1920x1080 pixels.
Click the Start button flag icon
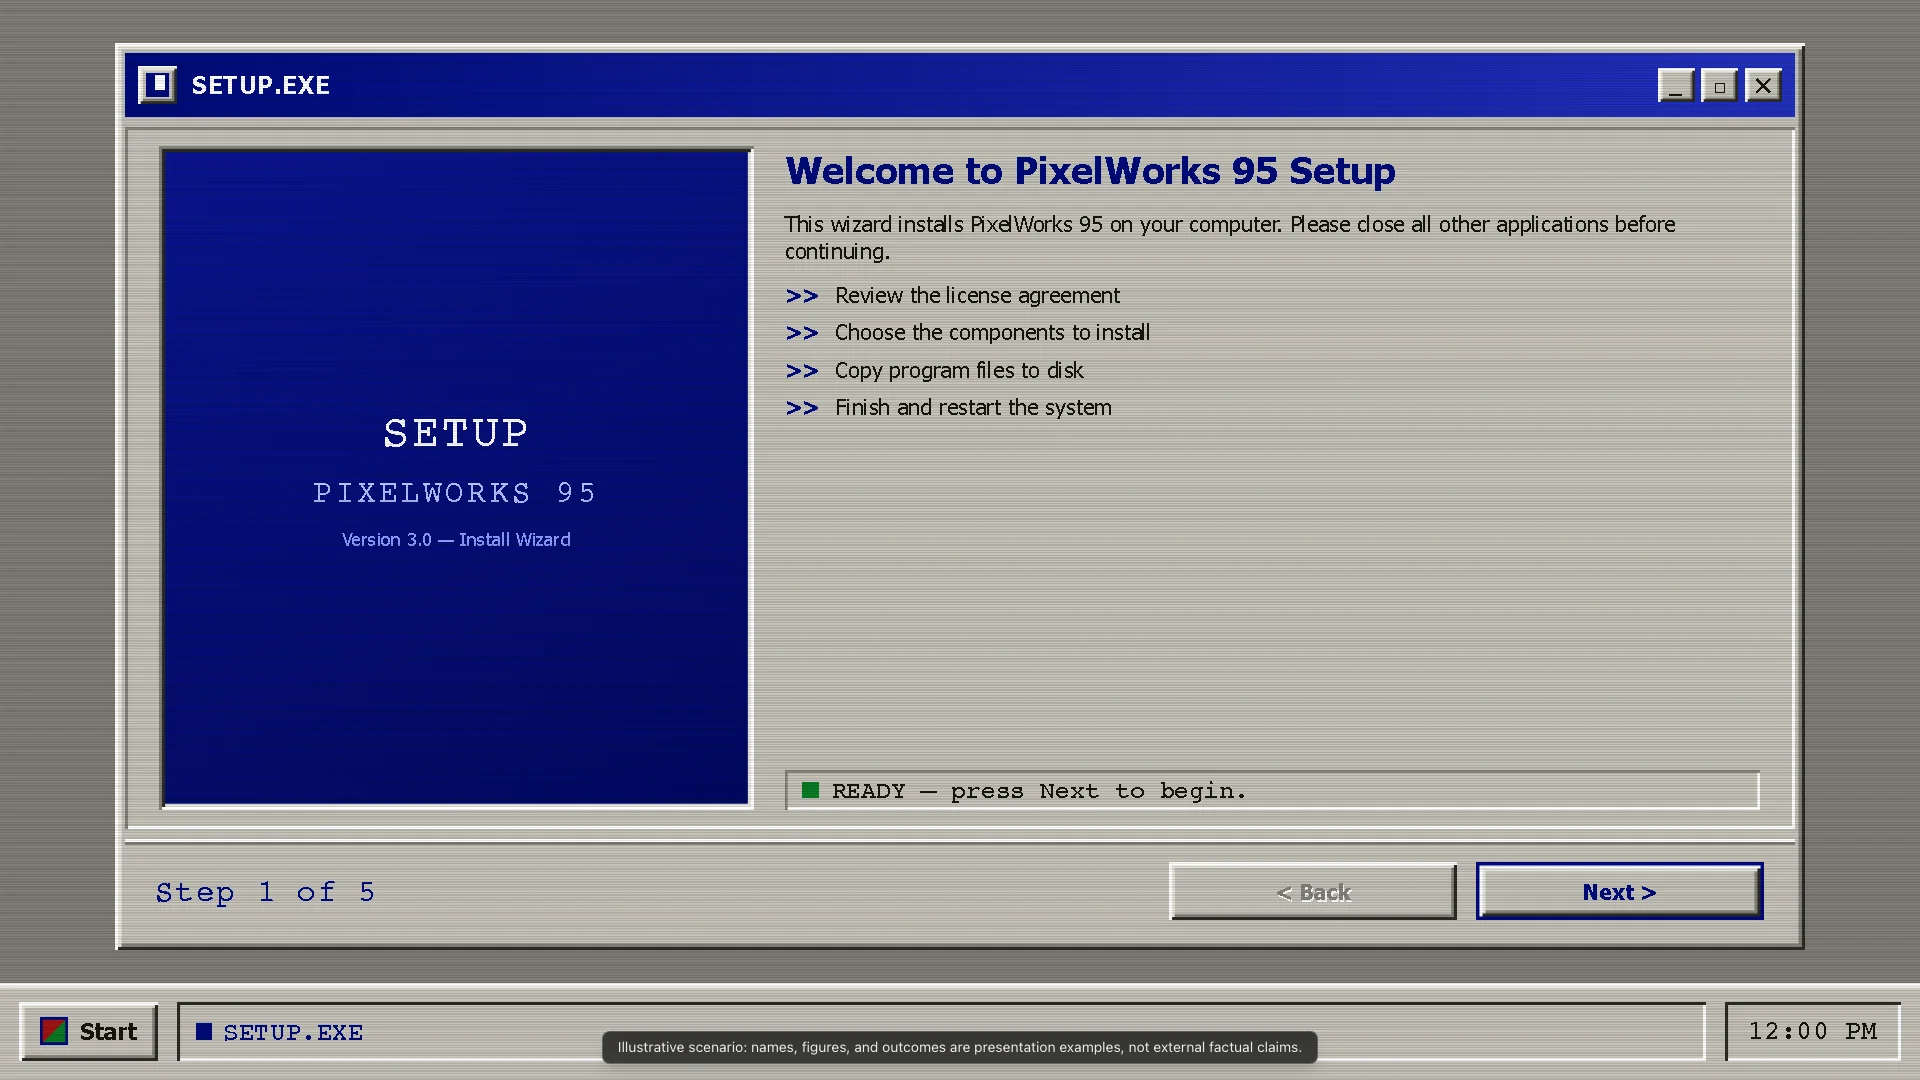click(x=54, y=1031)
